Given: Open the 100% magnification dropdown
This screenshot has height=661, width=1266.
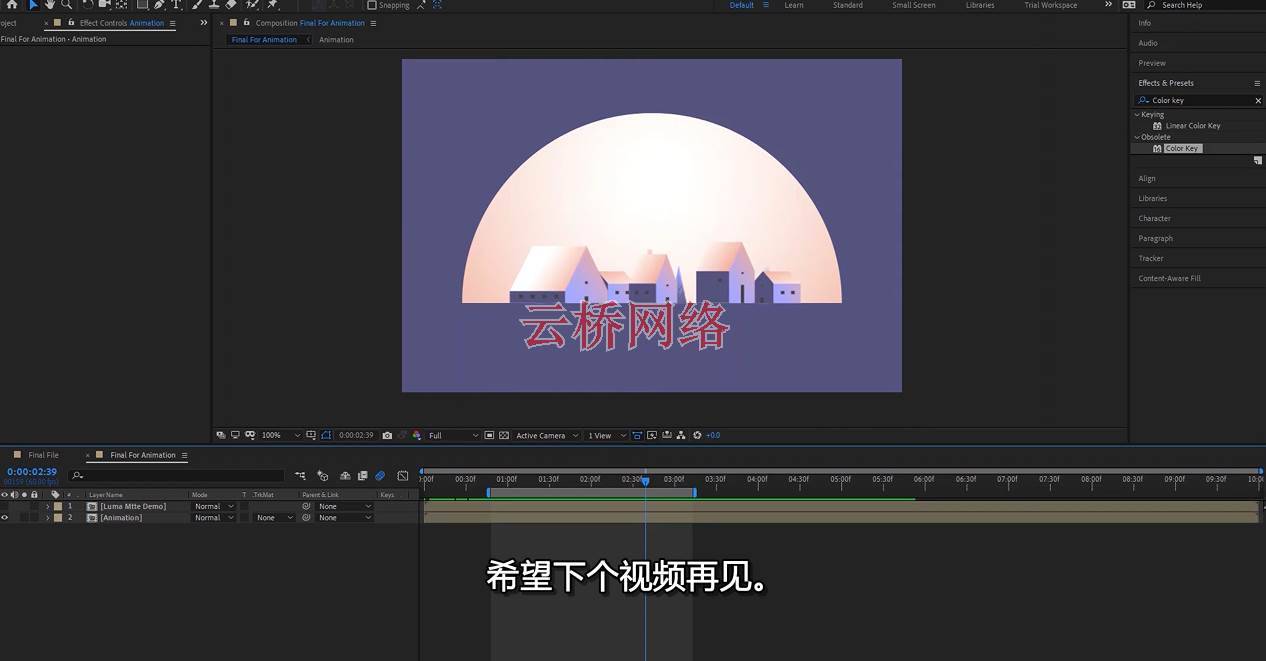Looking at the screenshot, I should coord(281,436).
